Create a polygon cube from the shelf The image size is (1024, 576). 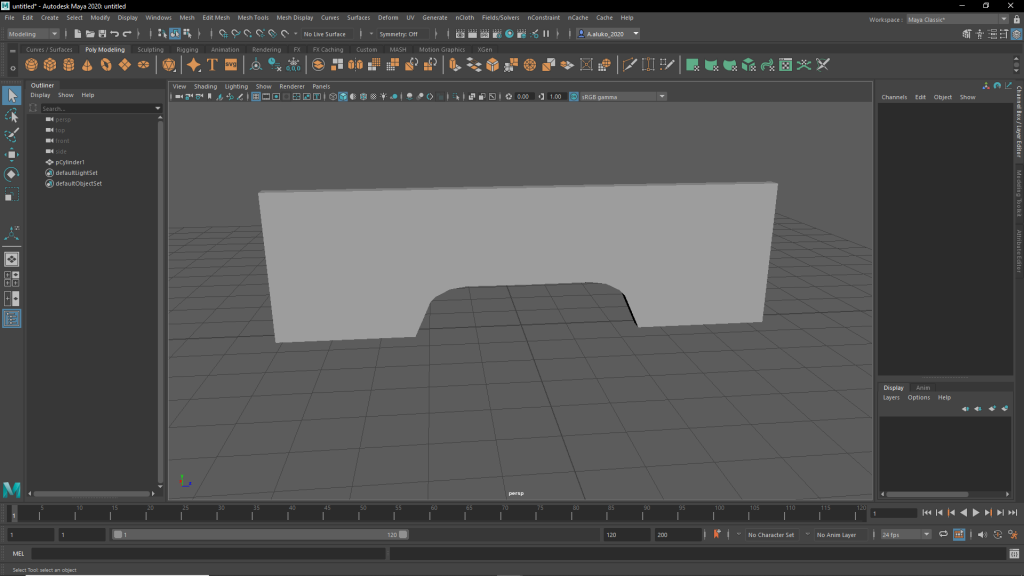click(x=50, y=65)
